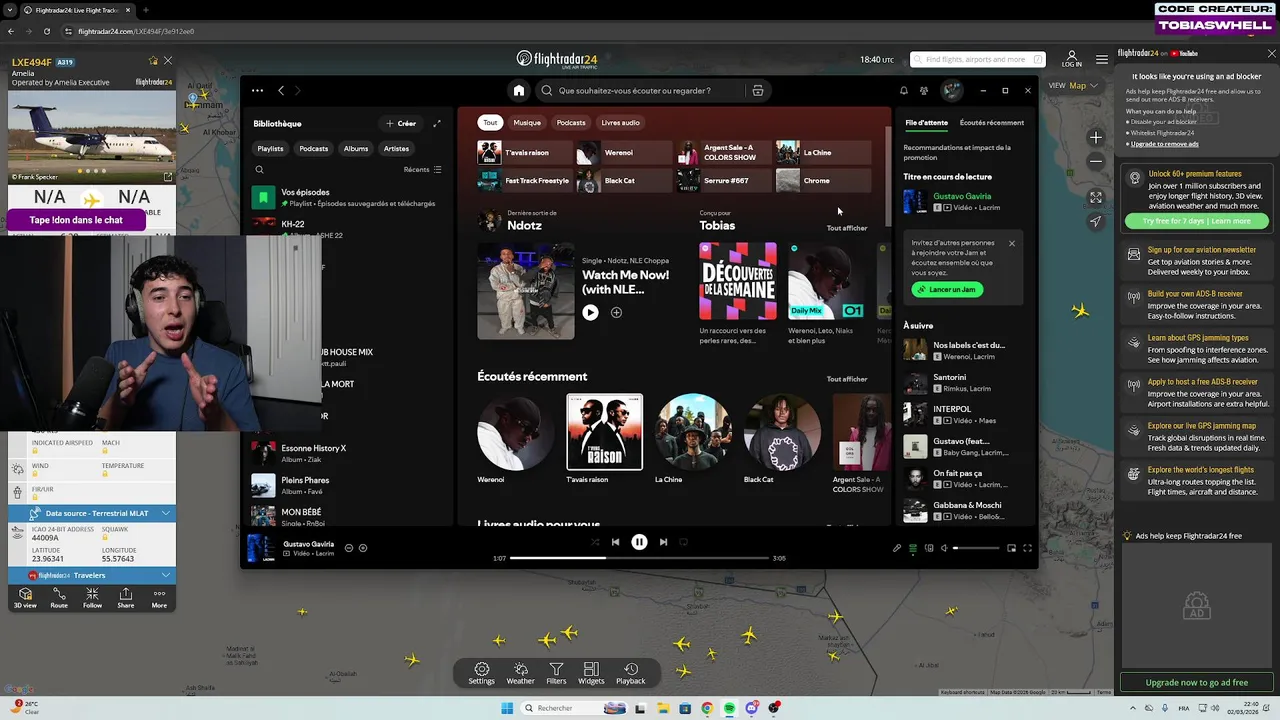Switch to File d'attente tab

(926, 123)
